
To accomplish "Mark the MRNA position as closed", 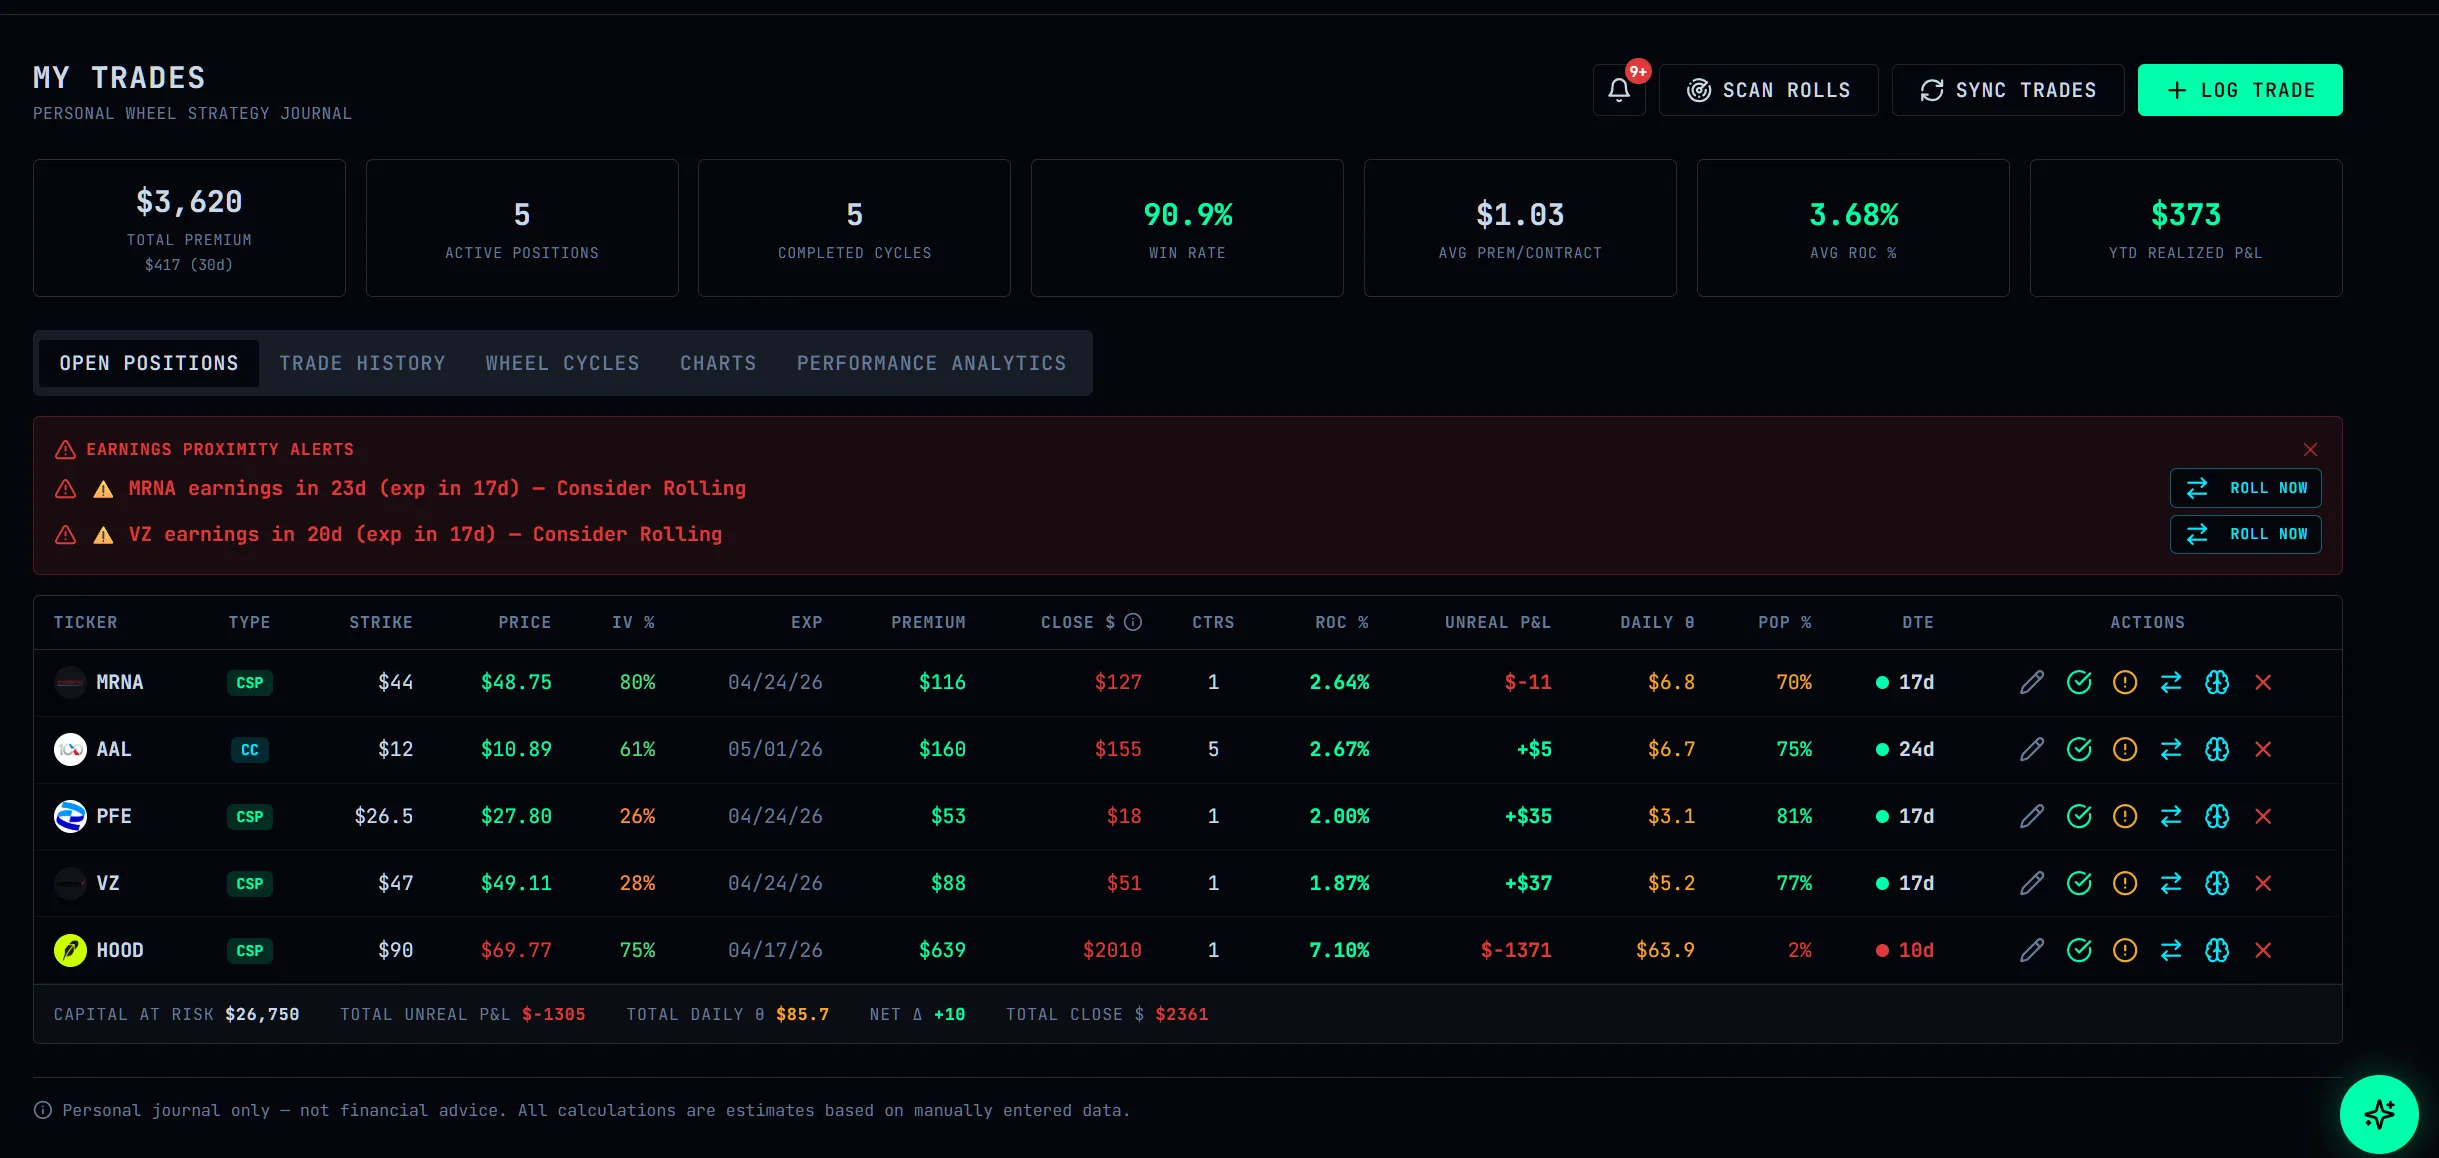I will point(2079,682).
